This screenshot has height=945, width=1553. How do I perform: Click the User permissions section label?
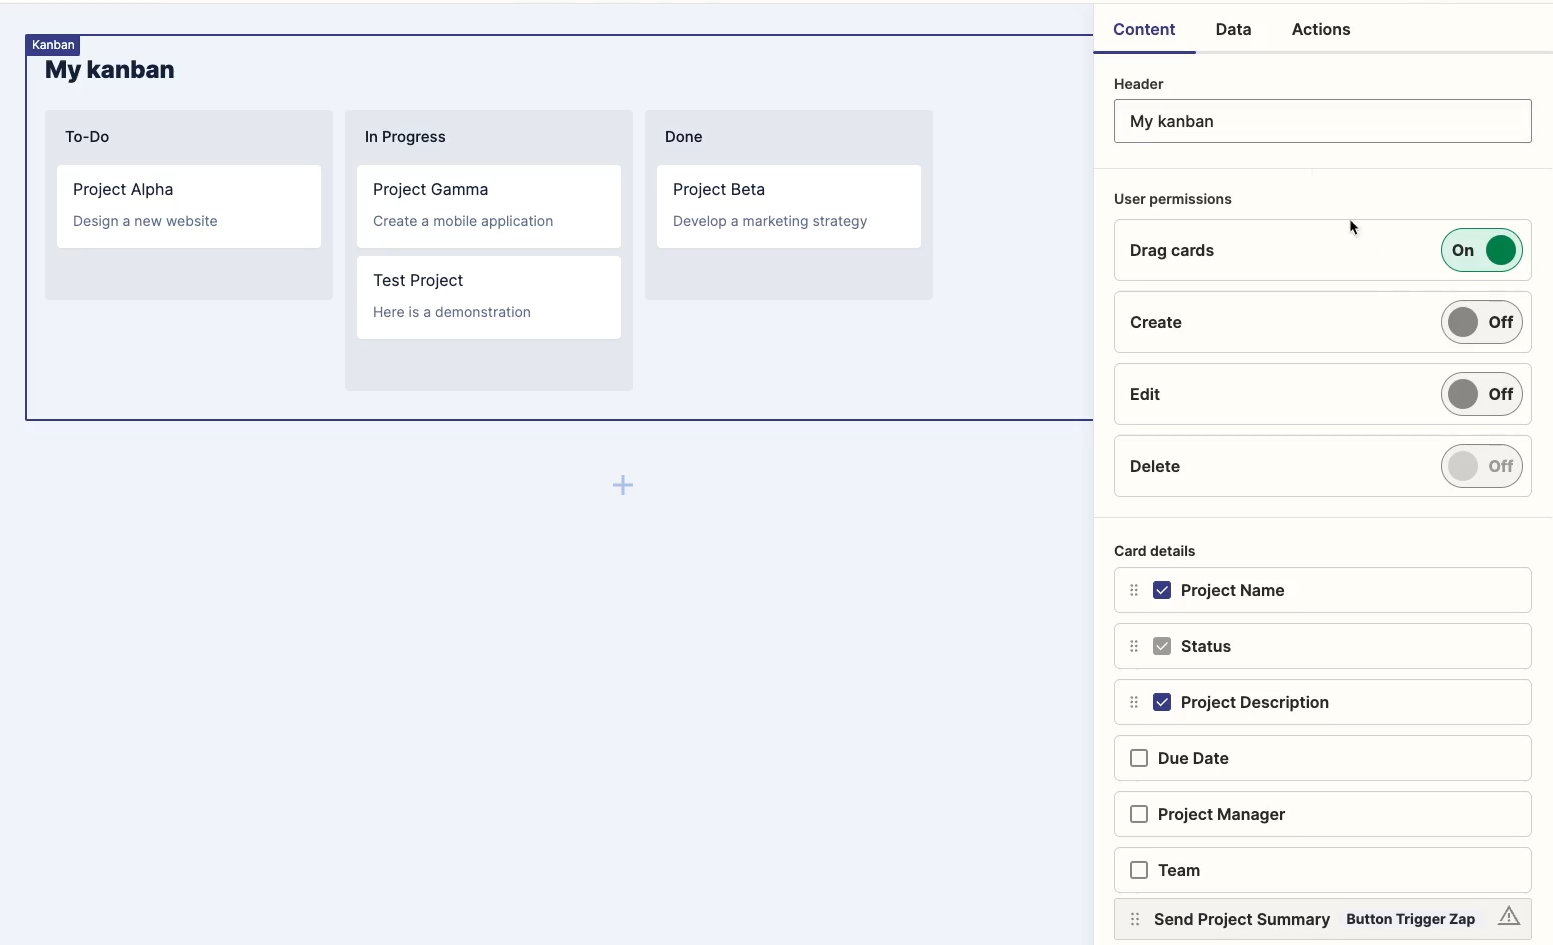(1173, 199)
